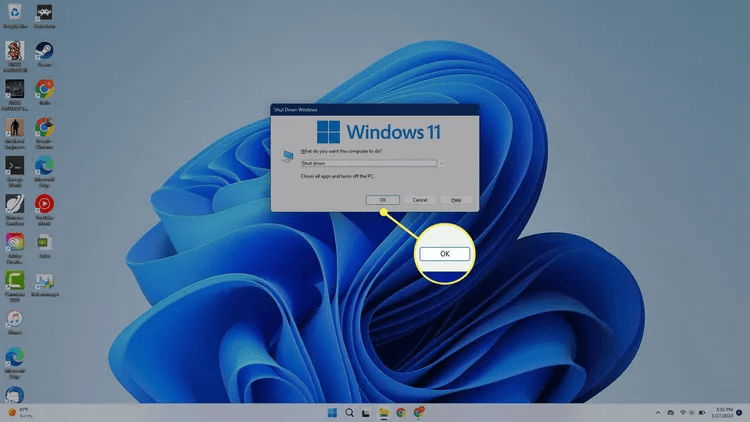This screenshot has width=750, height=422.
Task: Click the OneDrive cloud tray icon
Action: 671,412
